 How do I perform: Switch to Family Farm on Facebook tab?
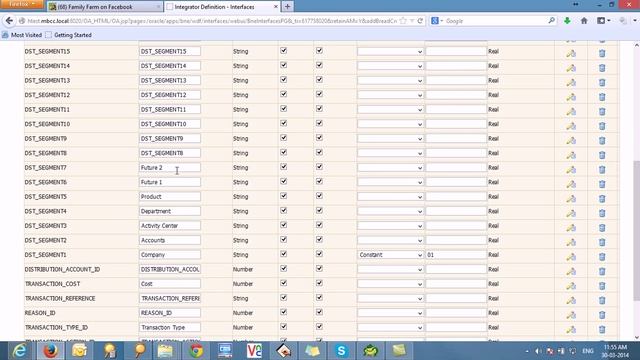[104, 7]
